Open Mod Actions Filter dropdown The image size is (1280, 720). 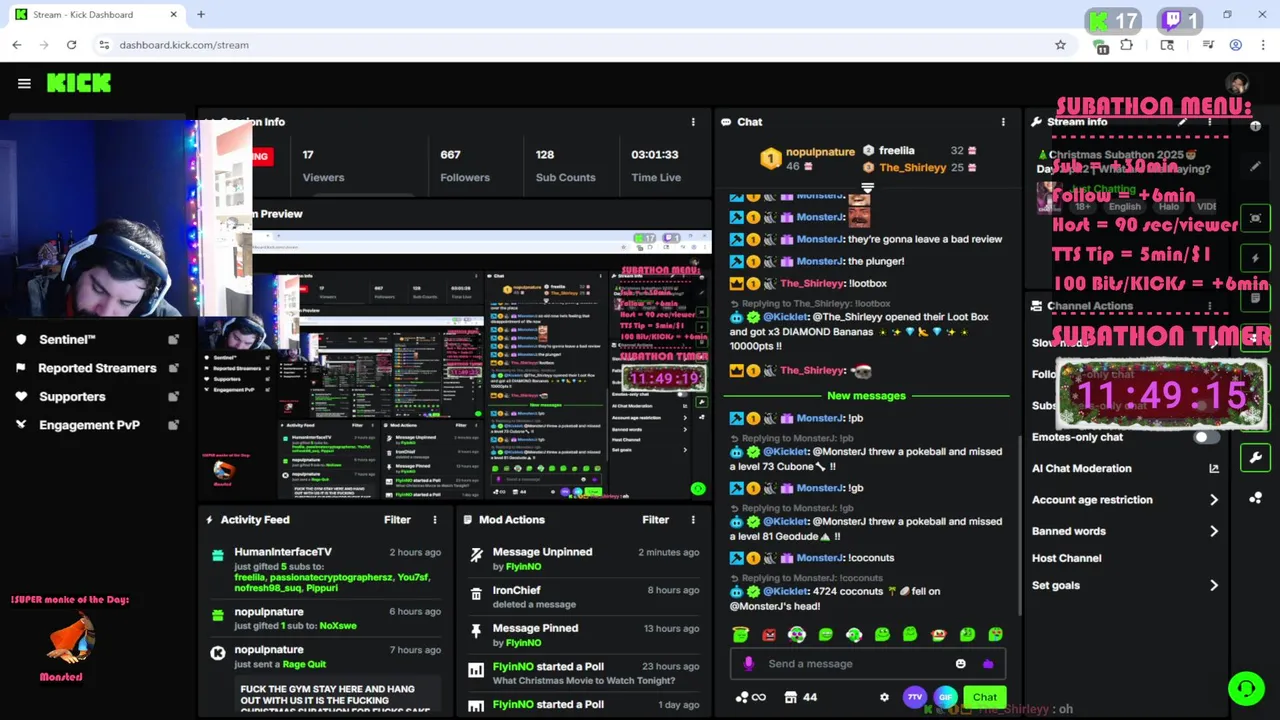point(655,520)
